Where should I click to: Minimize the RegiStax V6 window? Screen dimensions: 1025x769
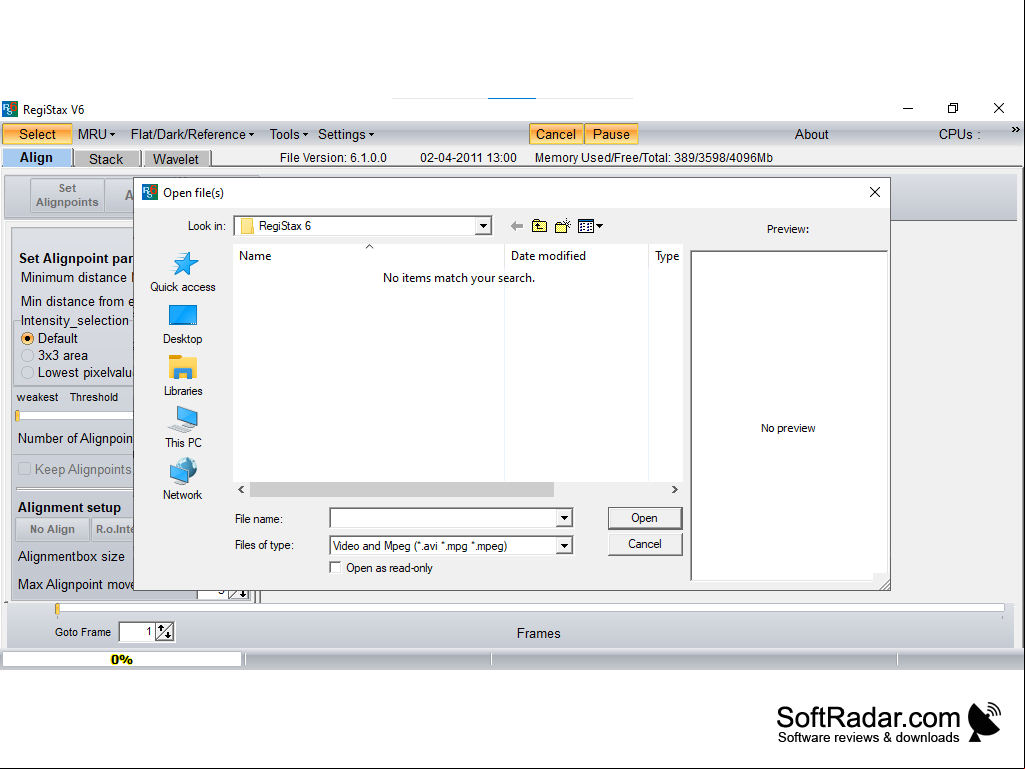(x=908, y=108)
